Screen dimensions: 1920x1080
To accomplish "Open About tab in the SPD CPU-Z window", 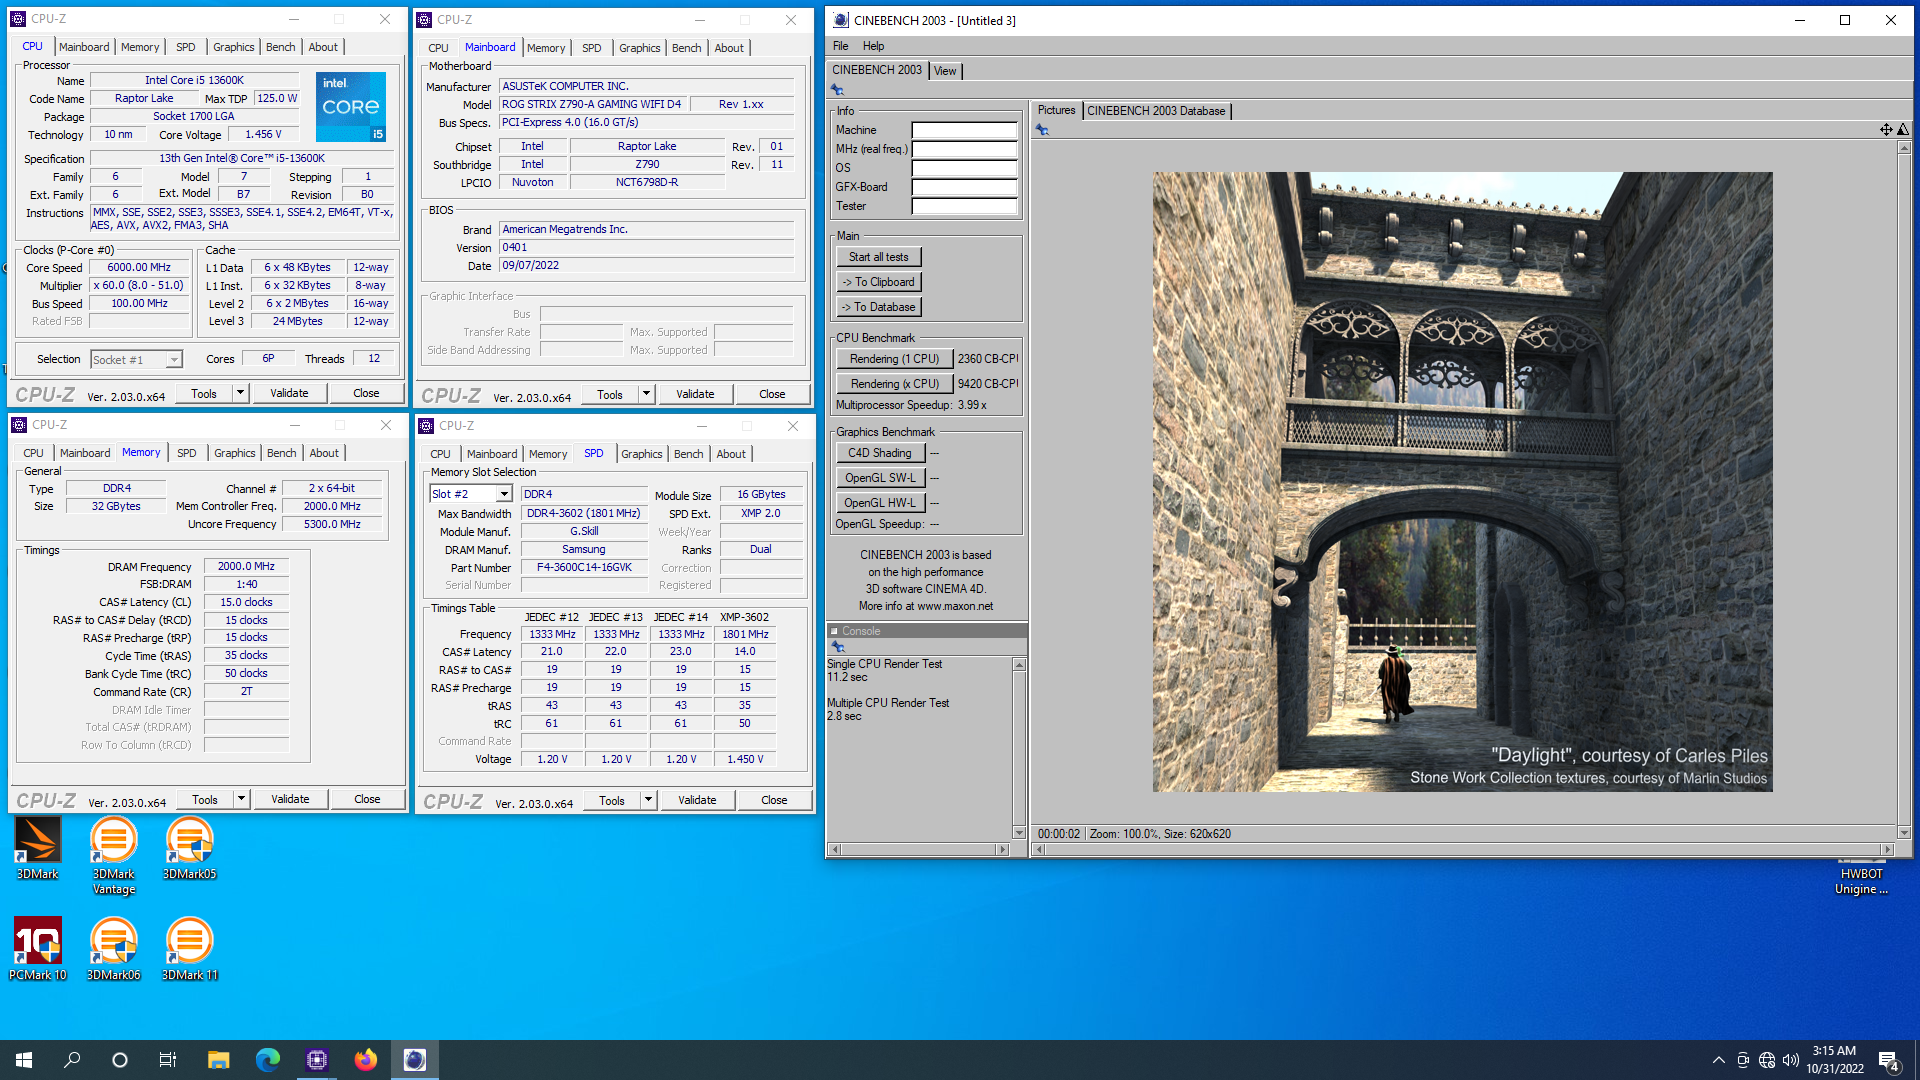I will tap(731, 454).
